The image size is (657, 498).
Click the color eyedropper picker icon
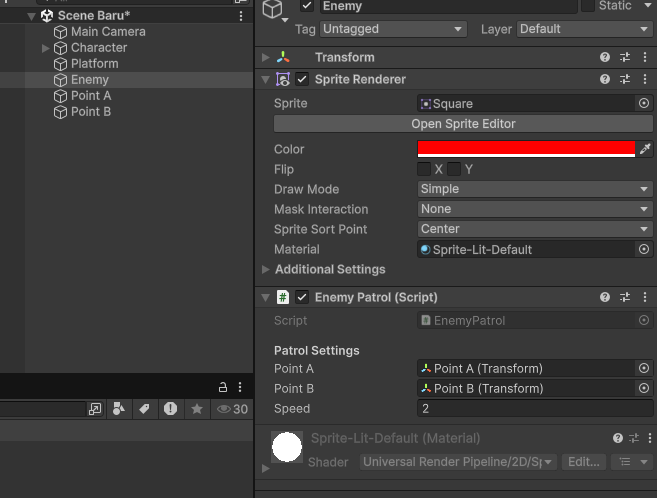point(645,149)
